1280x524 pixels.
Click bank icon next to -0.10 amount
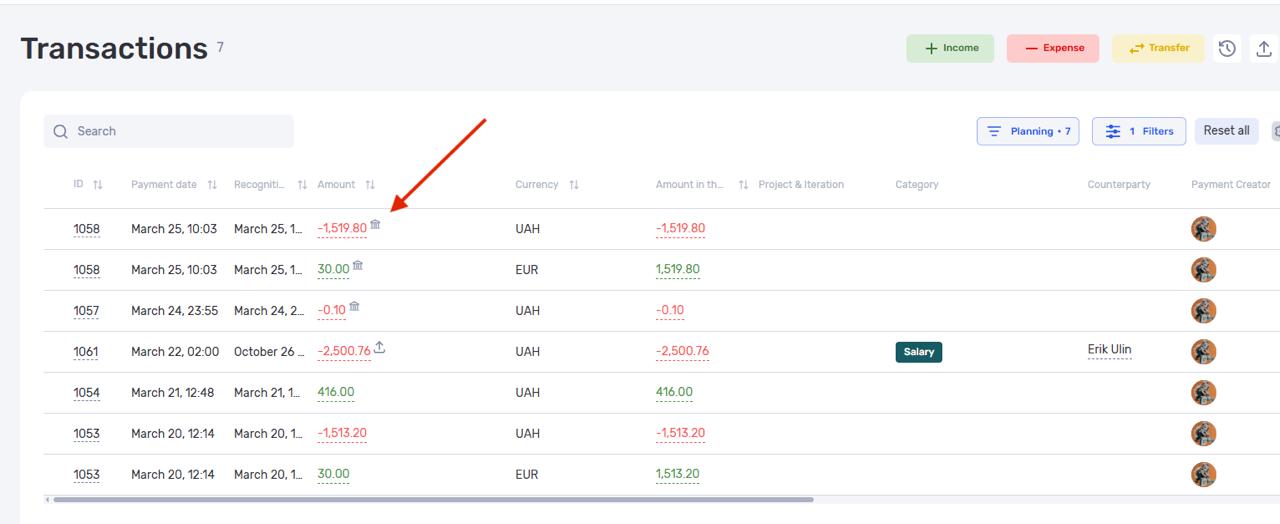click(x=354, y=307)
